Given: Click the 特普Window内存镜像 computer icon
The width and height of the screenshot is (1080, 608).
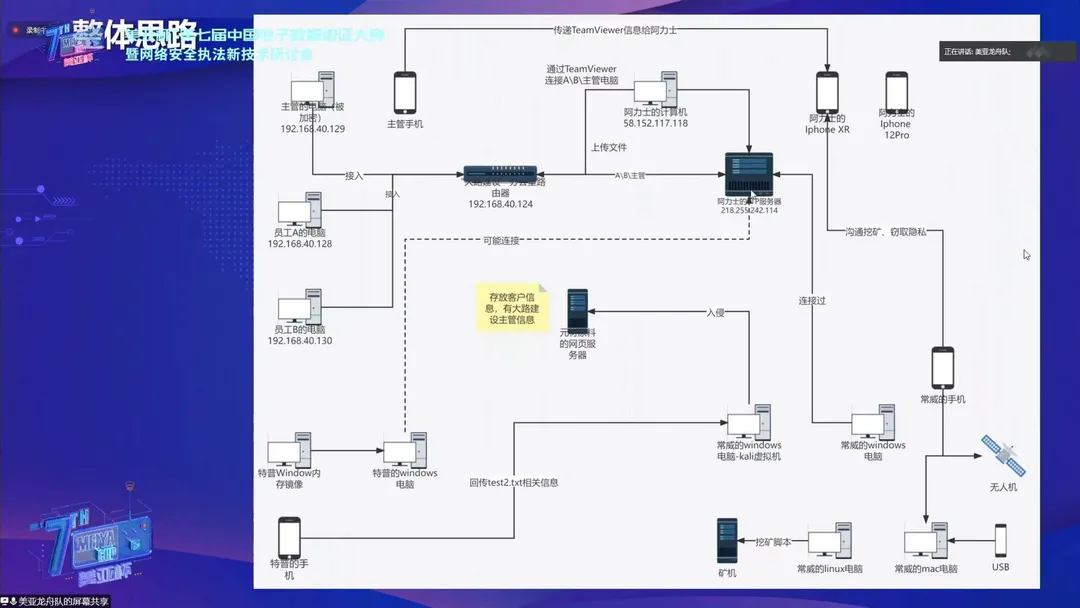Looking at the screenshot, I should 289,450.
